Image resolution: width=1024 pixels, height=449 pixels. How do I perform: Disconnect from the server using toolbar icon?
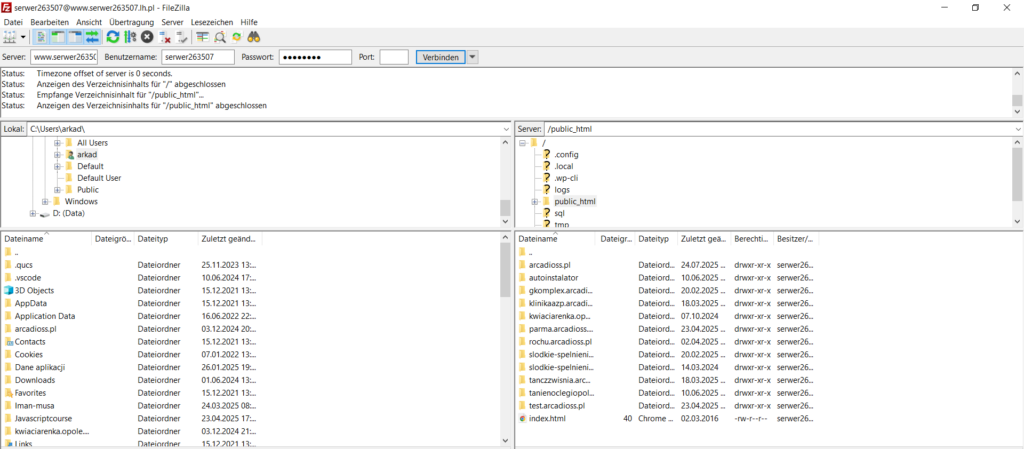coord(165,37)
